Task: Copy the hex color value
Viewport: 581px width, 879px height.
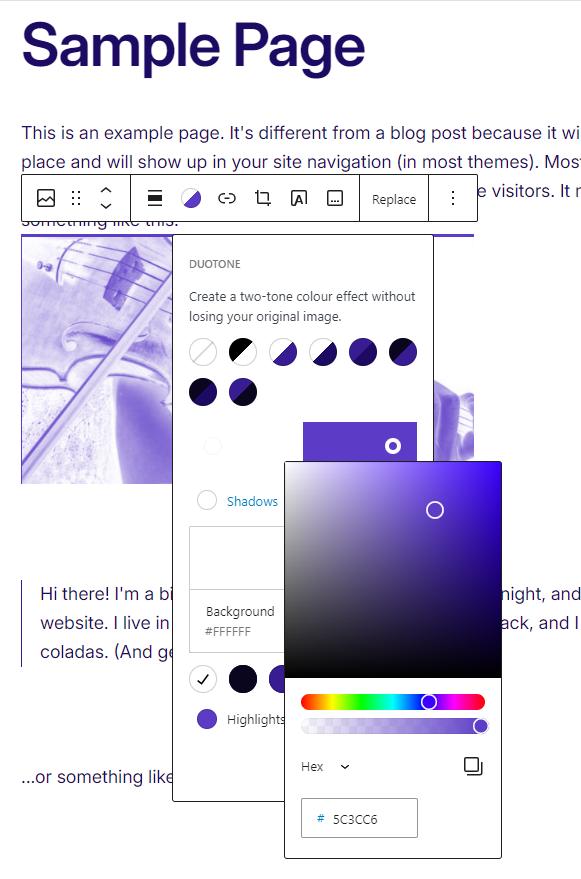Action: click(x=473, y=766)
